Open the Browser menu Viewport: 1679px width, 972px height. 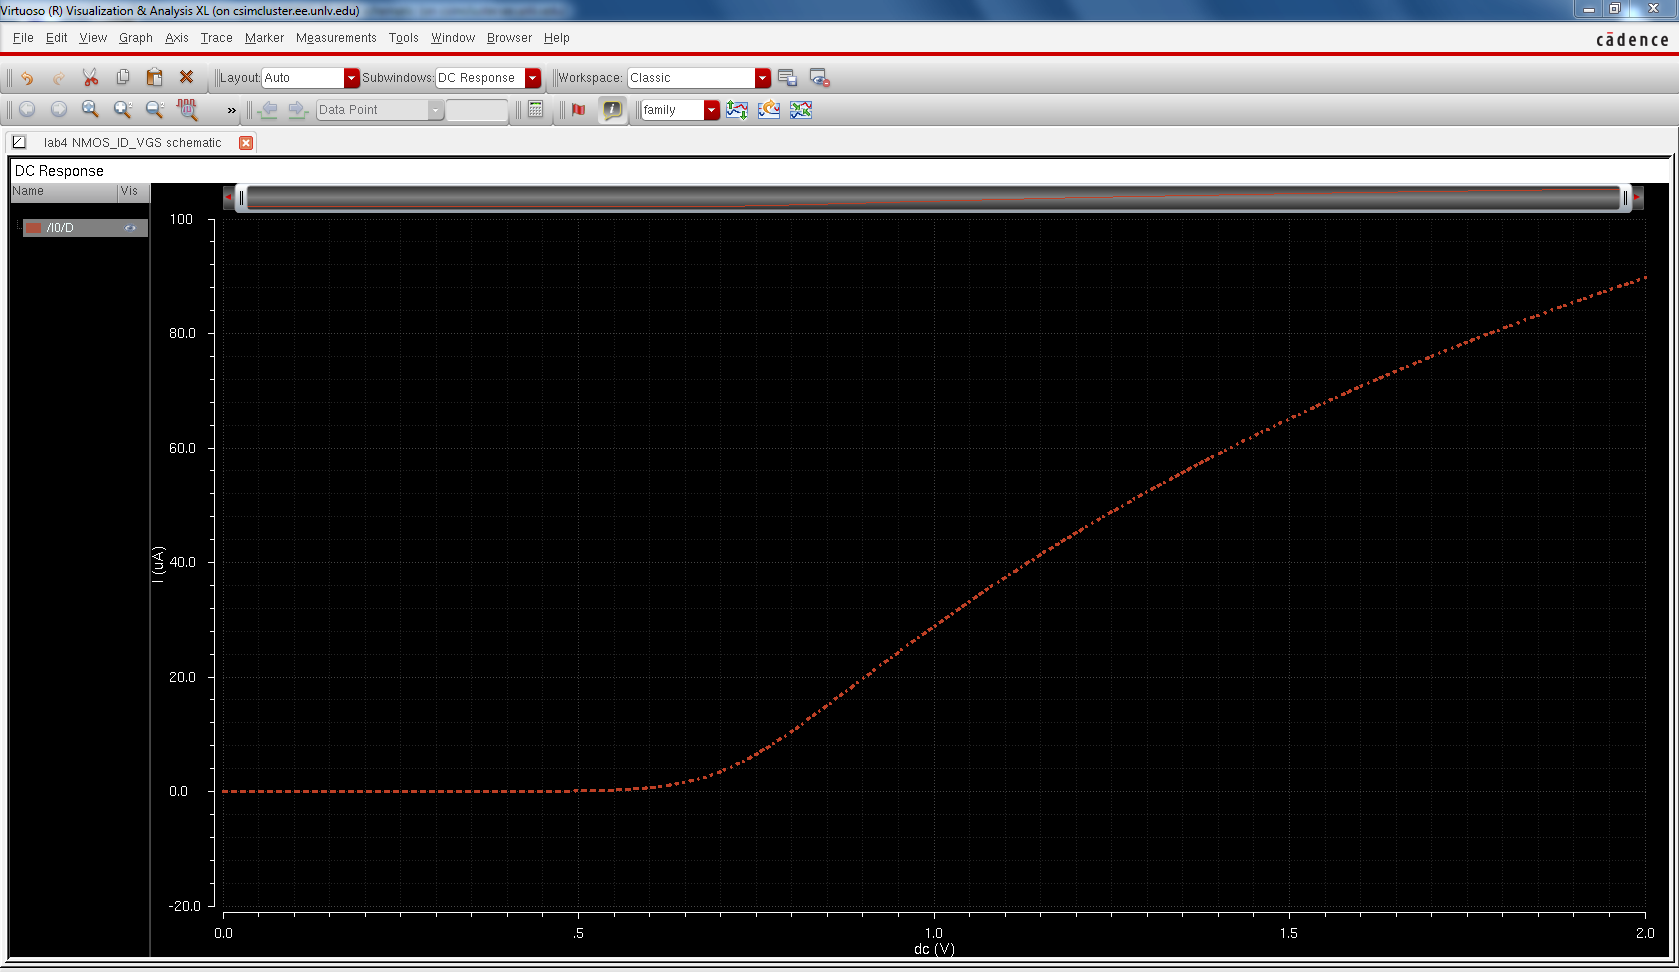point(509,38)
